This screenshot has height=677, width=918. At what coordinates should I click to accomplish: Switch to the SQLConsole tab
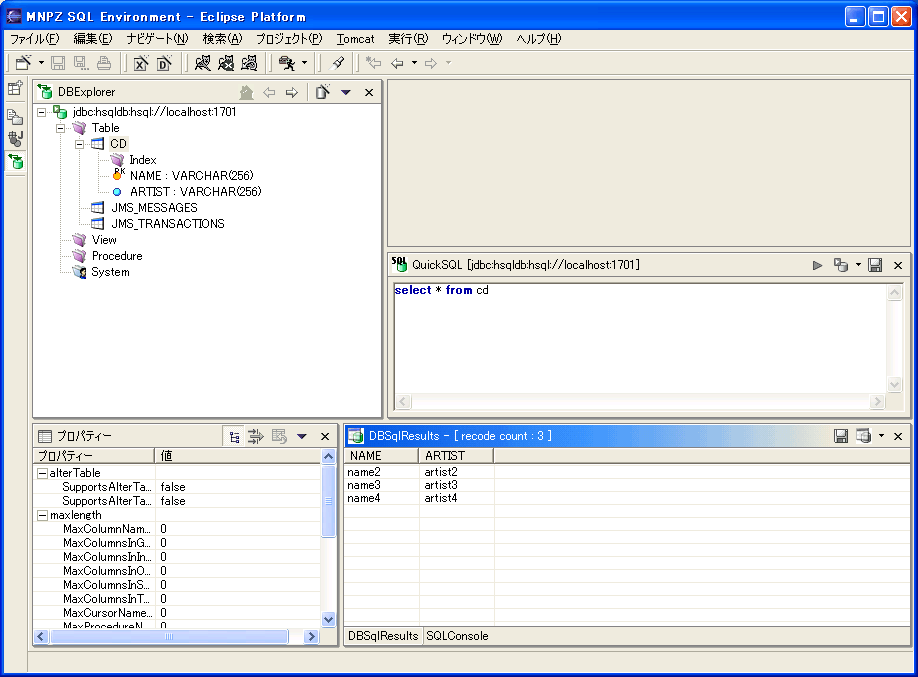click(457, 636)
